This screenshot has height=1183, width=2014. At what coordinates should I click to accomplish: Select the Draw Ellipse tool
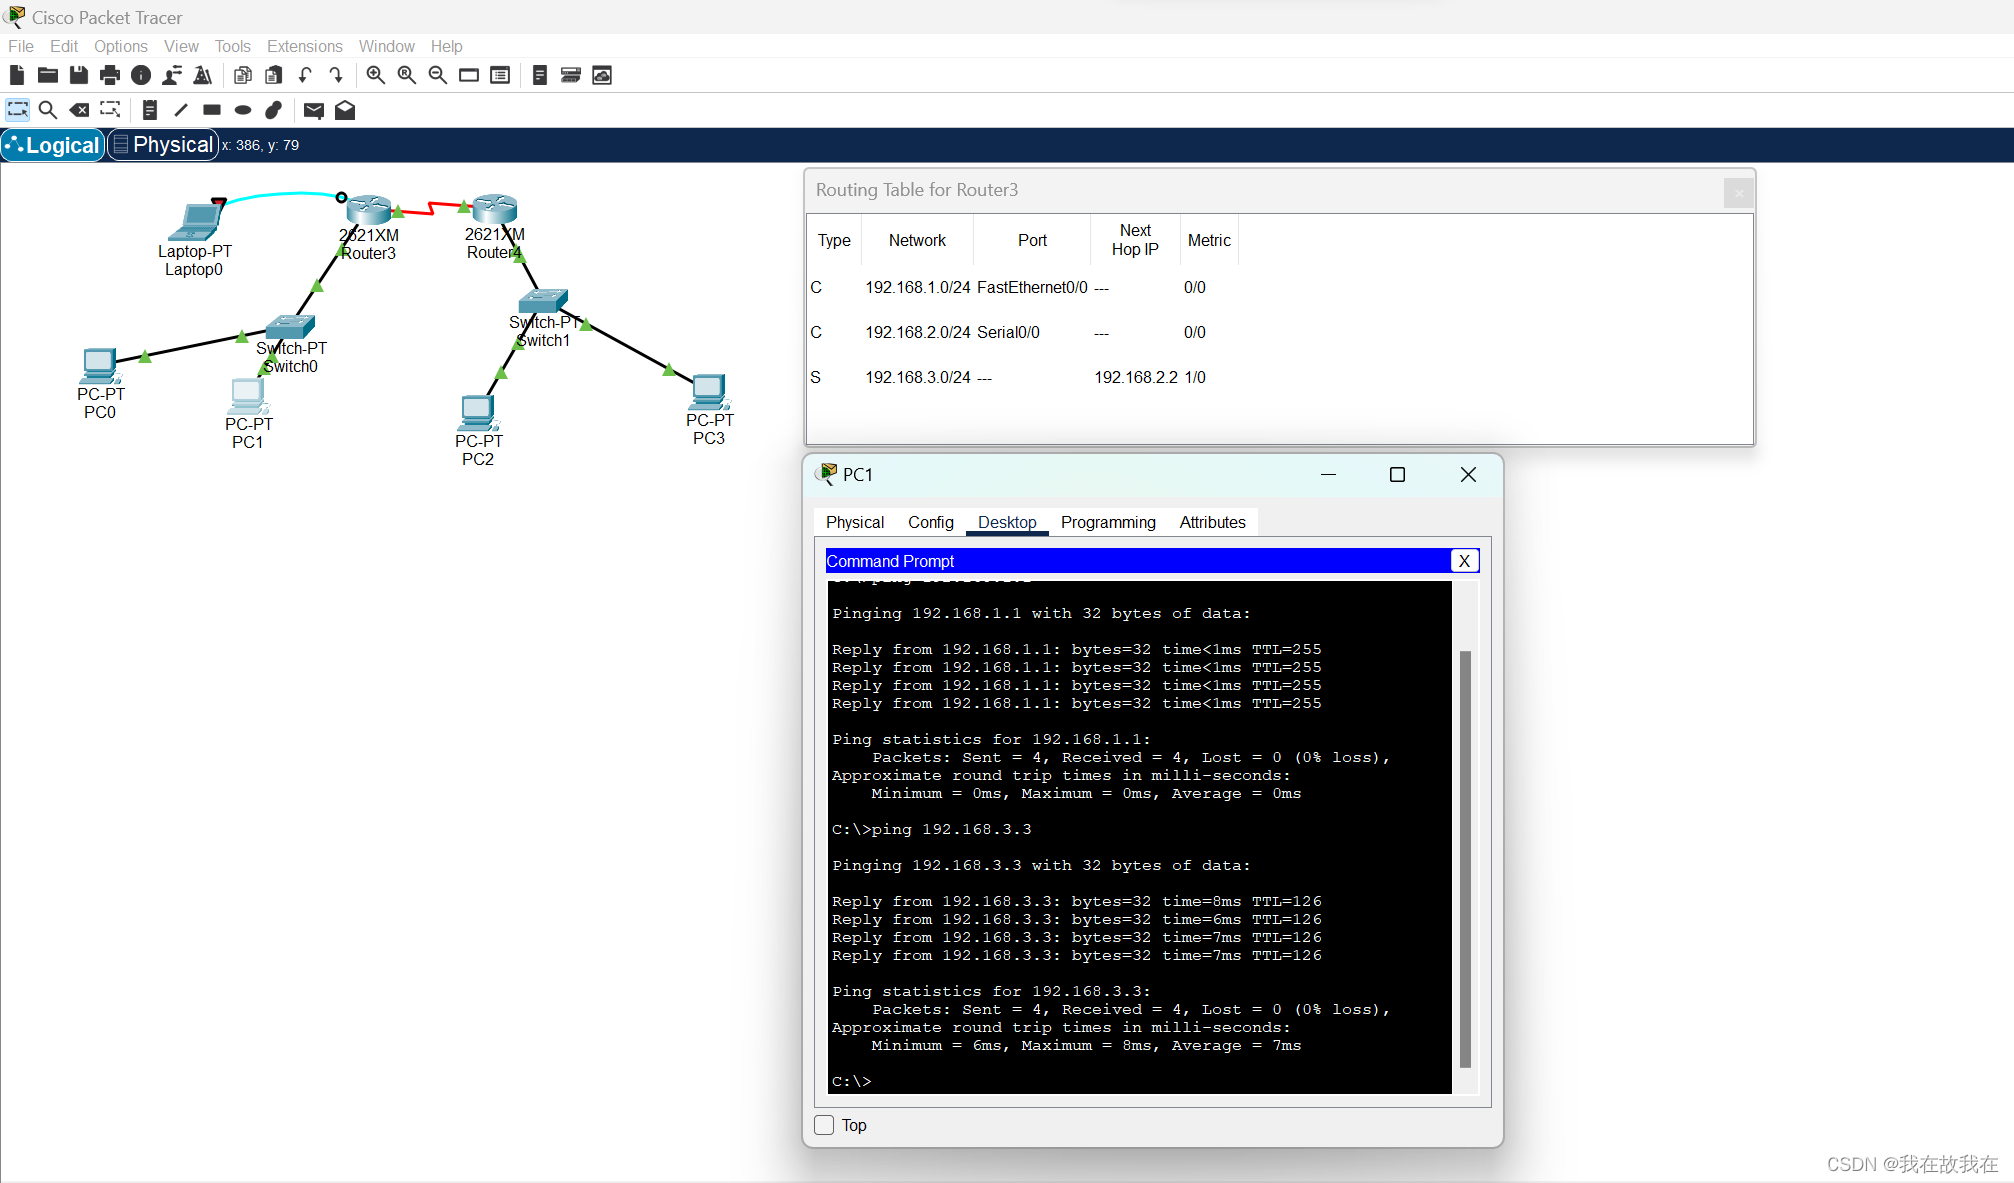point(243,110)
